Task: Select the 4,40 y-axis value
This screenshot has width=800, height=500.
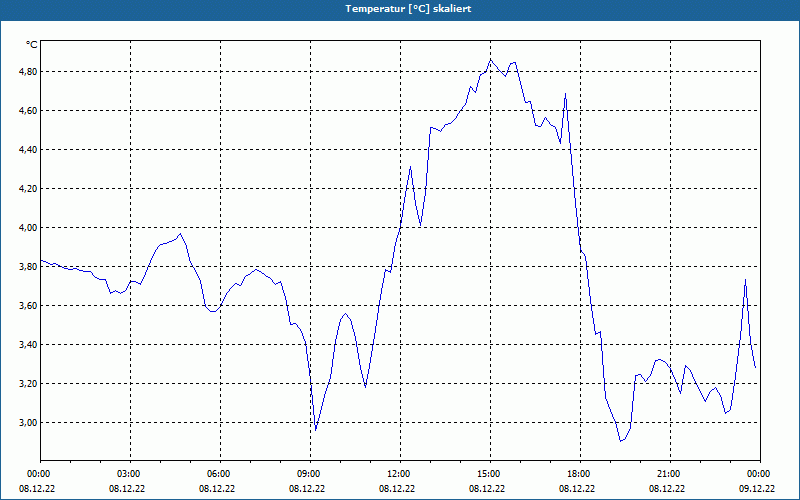Action: (28, 149)
